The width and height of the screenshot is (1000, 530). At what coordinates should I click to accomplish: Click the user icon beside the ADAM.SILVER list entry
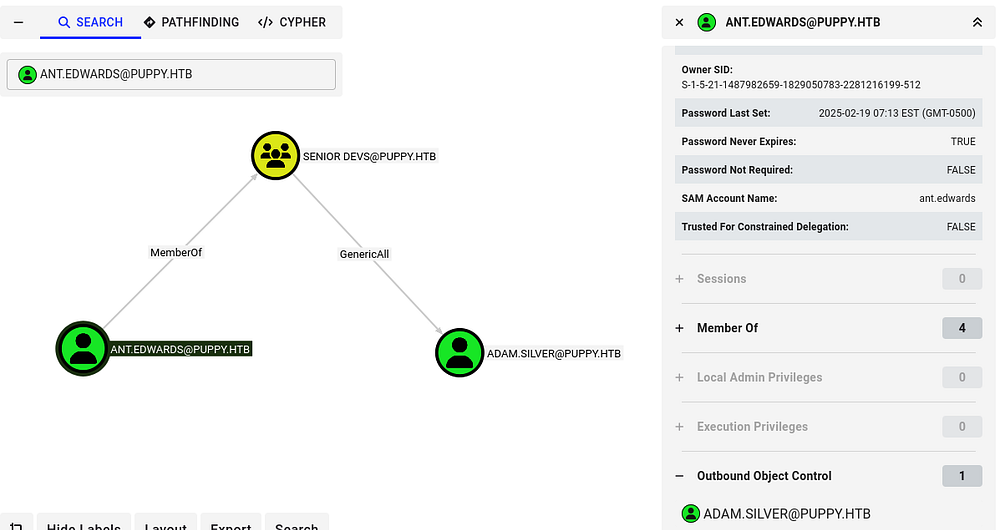[x=690, y=514]
